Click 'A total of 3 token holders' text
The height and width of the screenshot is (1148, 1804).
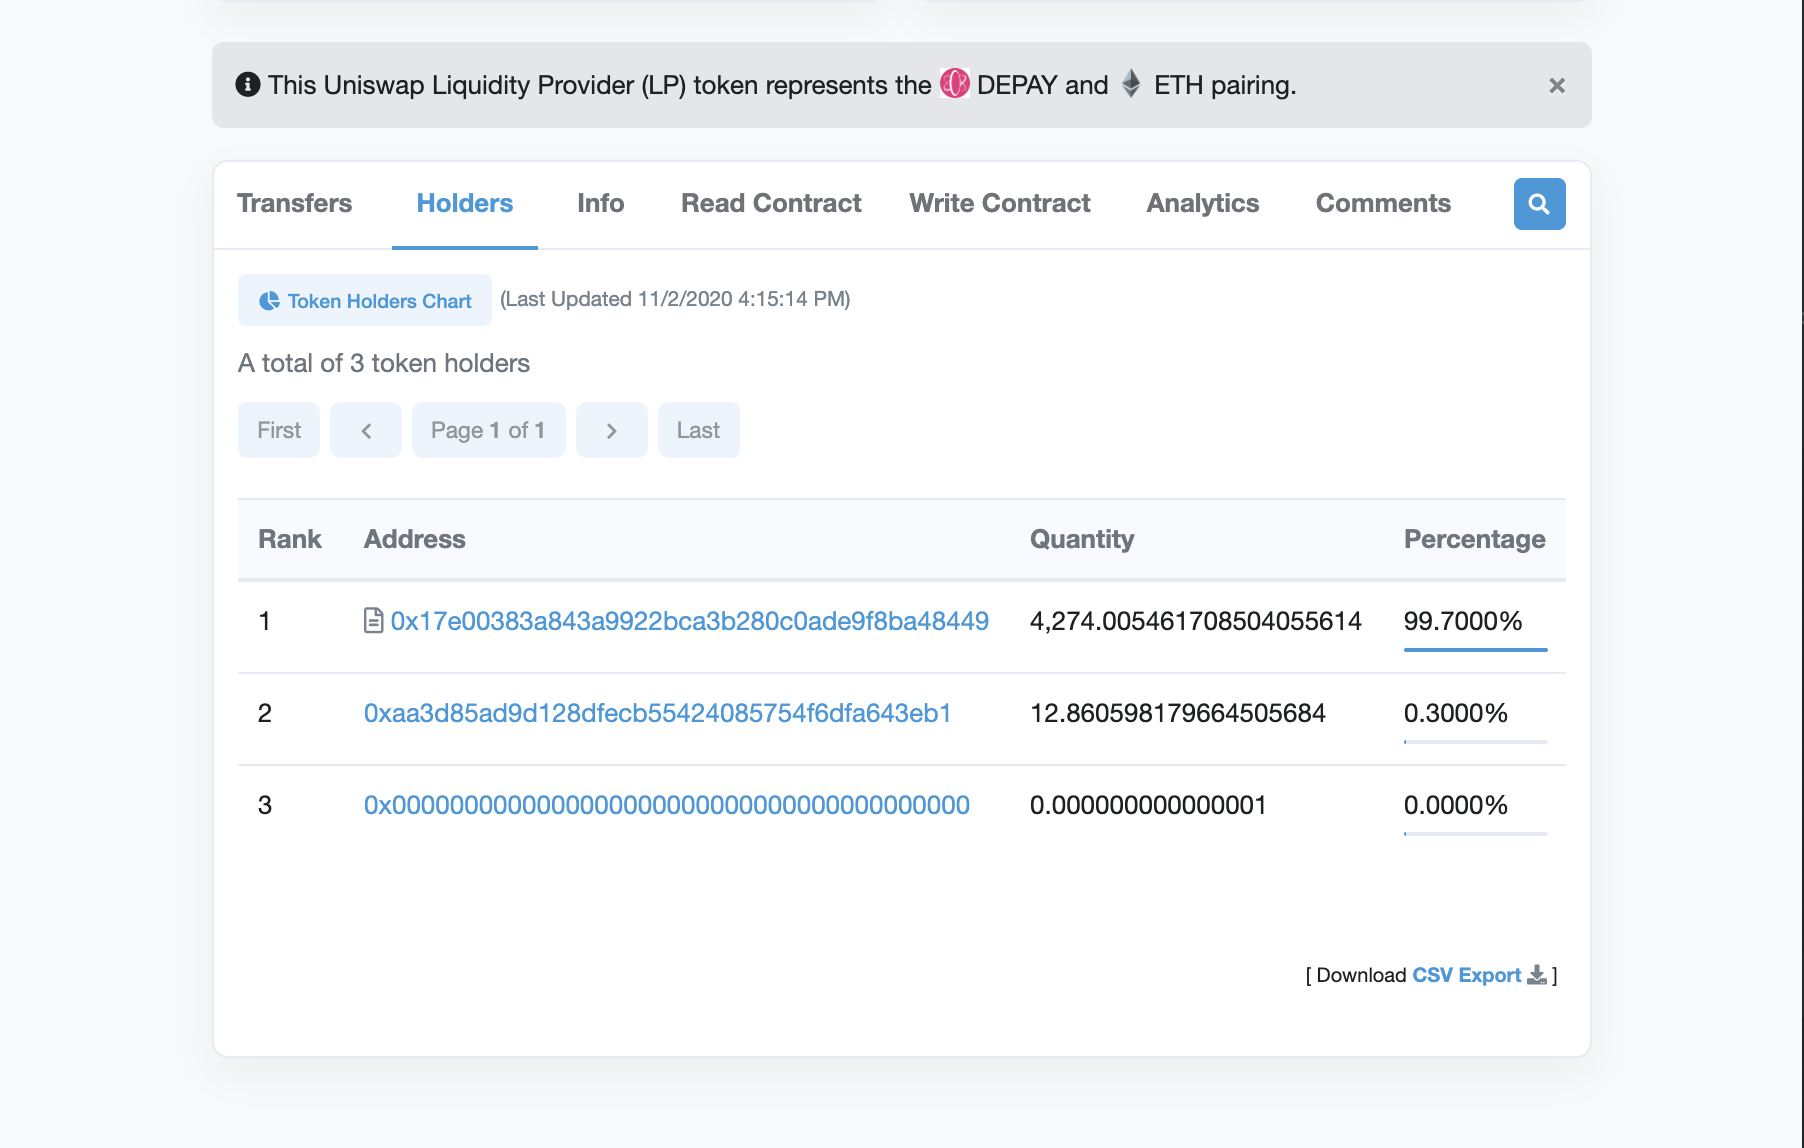coord(384,363)
